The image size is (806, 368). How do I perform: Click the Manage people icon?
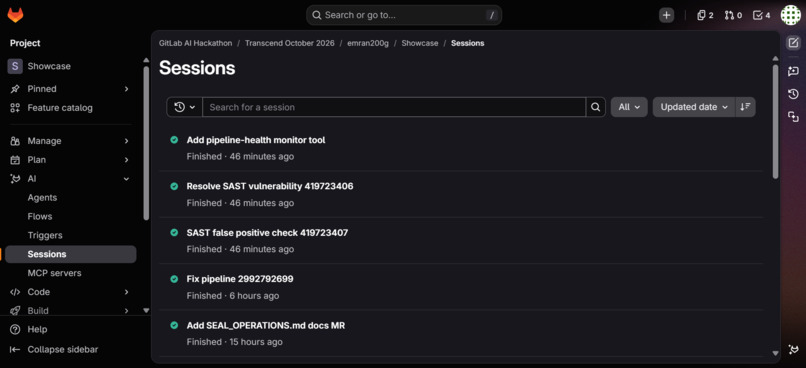click(x=15, y=141)
